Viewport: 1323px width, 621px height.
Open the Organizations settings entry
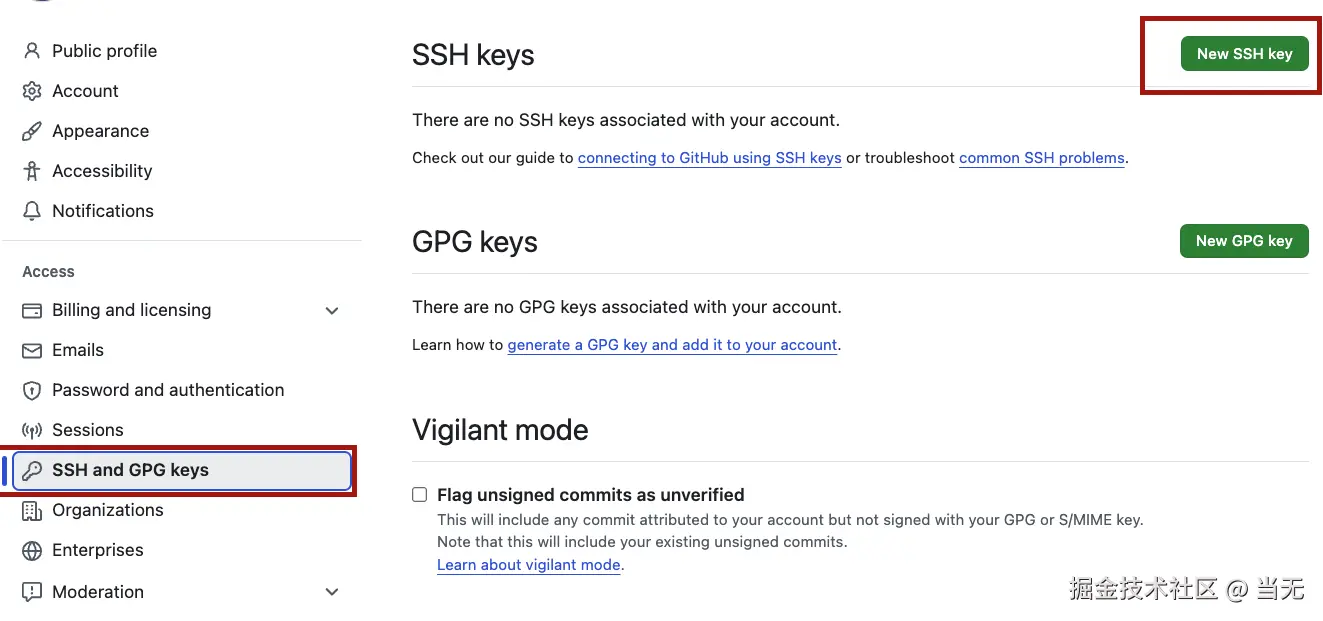coord(107,509)
